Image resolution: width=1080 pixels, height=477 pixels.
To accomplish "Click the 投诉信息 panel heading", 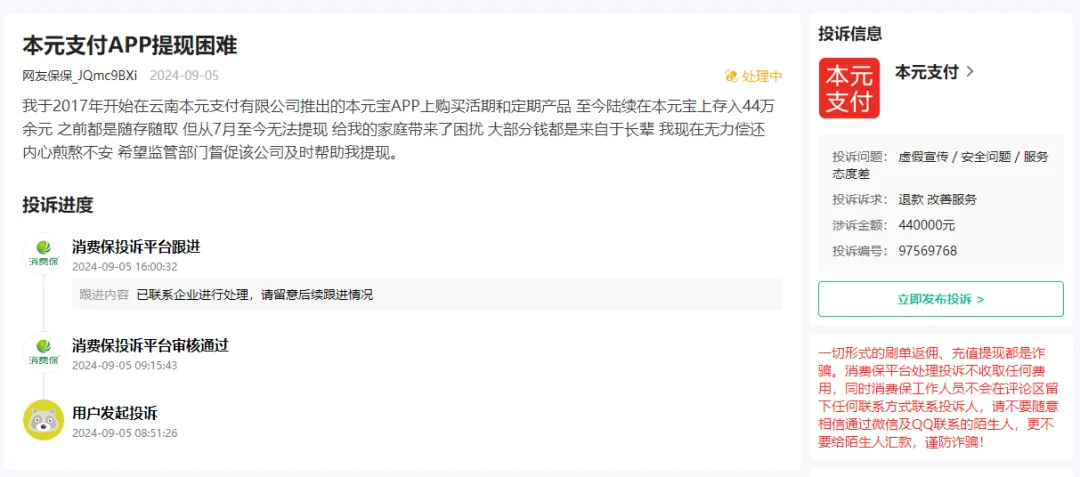I will pyautogui.click(x=850, y=33).
